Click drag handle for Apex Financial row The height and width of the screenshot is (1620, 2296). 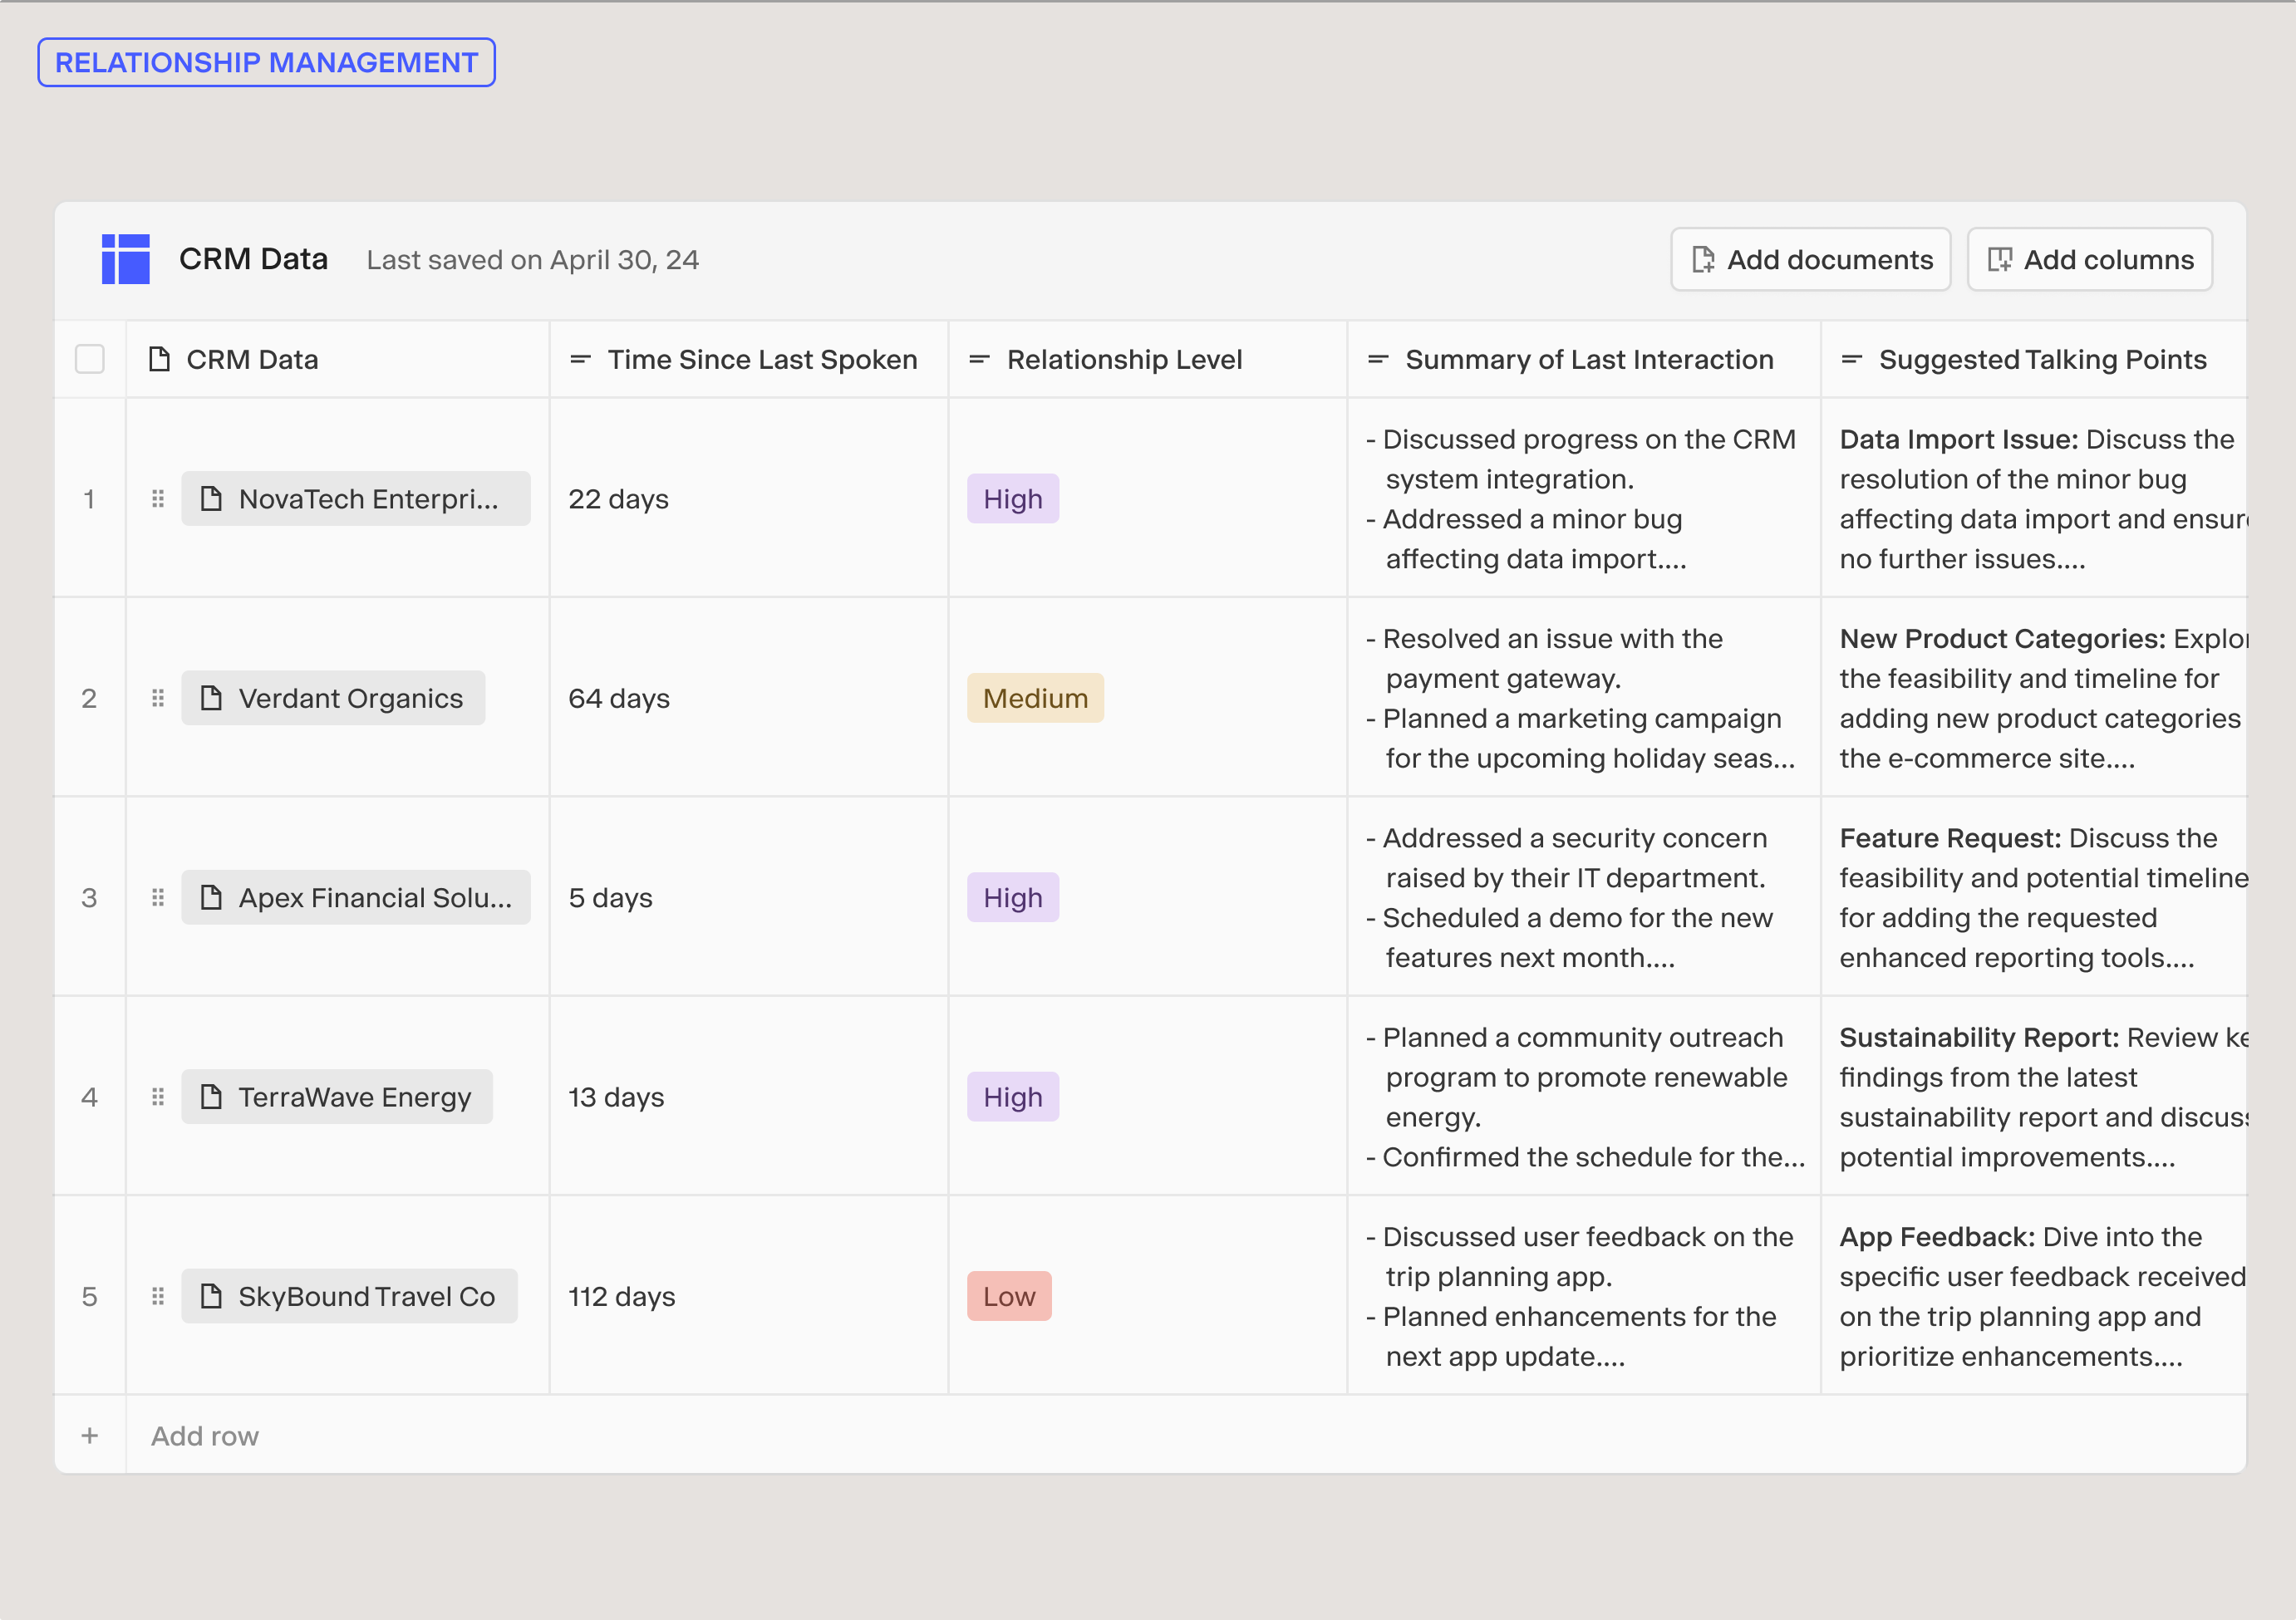pyautogui.click(x=158, y=897)
